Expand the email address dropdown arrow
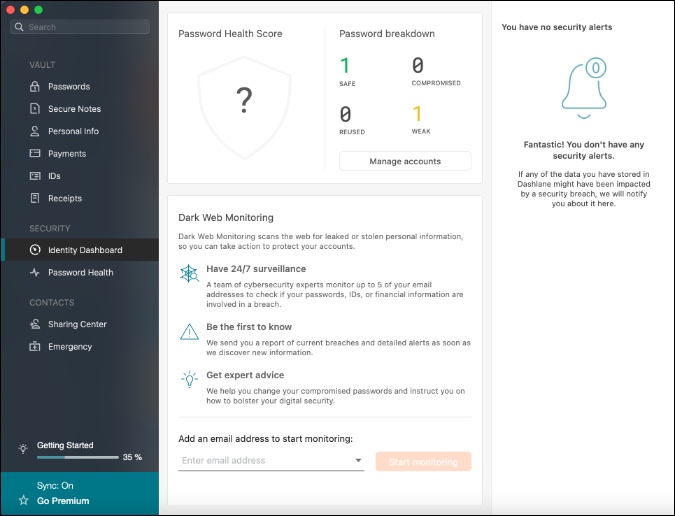Screen dimensions: 675x516 coord(358,460)
